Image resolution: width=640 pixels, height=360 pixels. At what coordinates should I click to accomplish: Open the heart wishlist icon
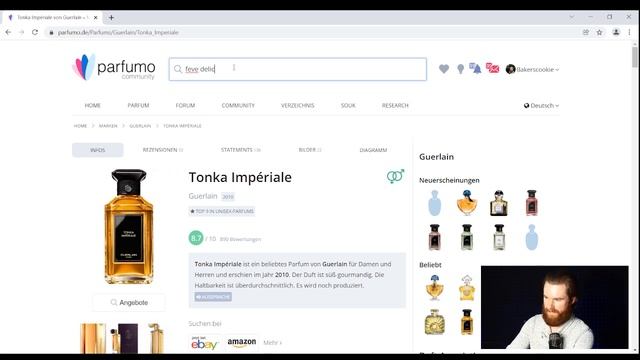click(x=444, y=69)
